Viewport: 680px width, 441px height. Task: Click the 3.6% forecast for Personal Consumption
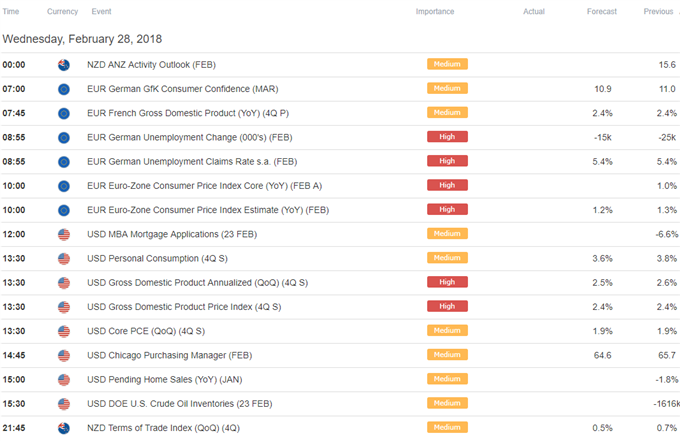click(x=603, y=259)
